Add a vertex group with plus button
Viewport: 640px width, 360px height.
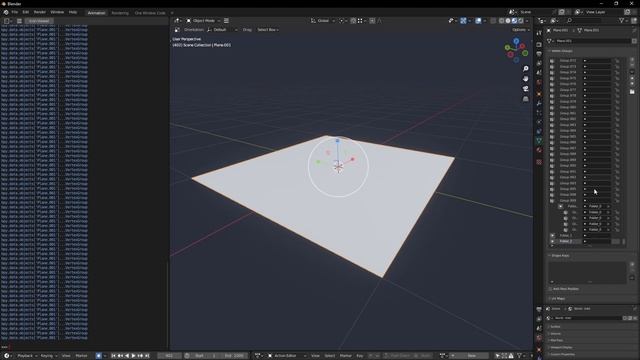[x=632, y=60]
